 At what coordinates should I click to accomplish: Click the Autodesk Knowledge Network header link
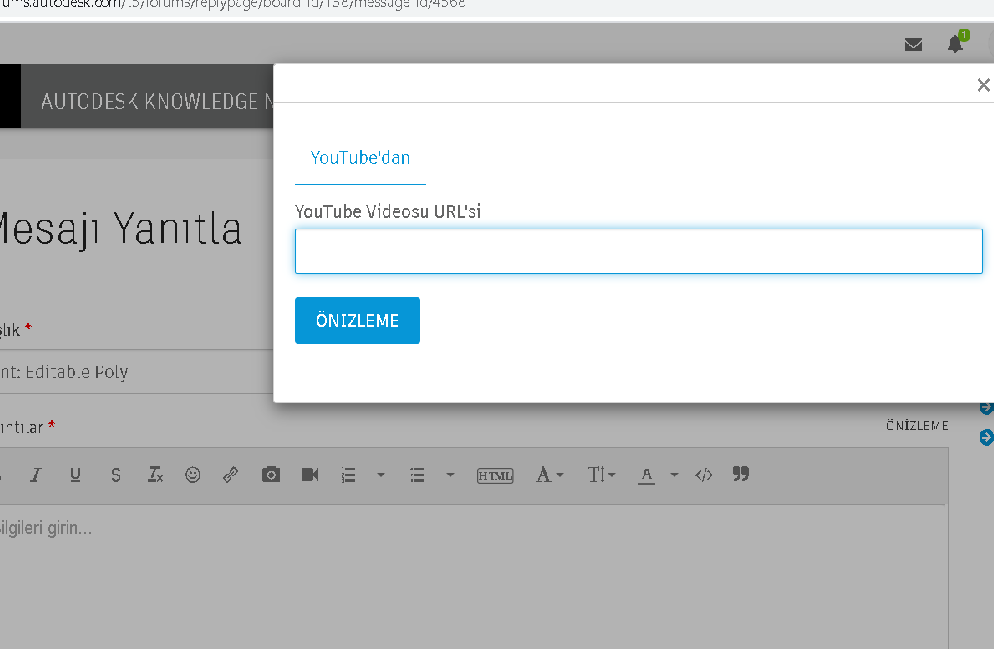(157, 101)
